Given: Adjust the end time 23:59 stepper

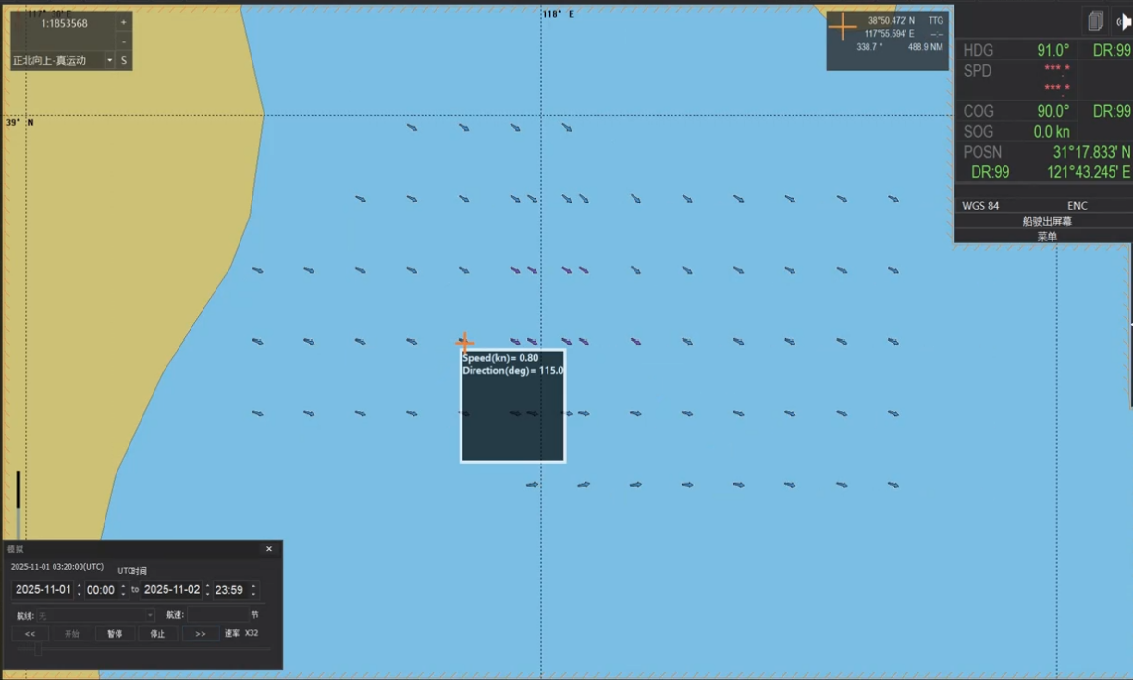Looking at the screenshot, I should [253, 590].
